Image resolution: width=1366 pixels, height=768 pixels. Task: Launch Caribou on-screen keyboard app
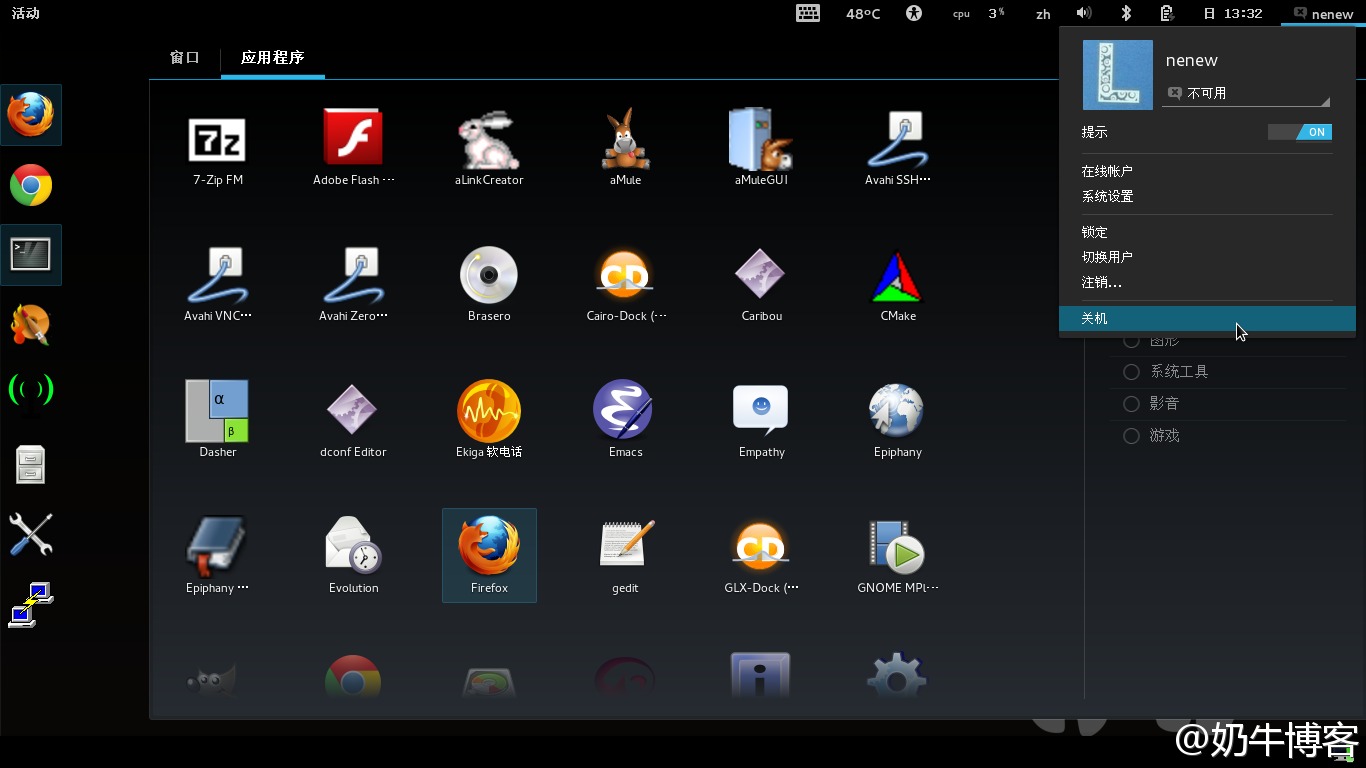(x=761, y=273)
